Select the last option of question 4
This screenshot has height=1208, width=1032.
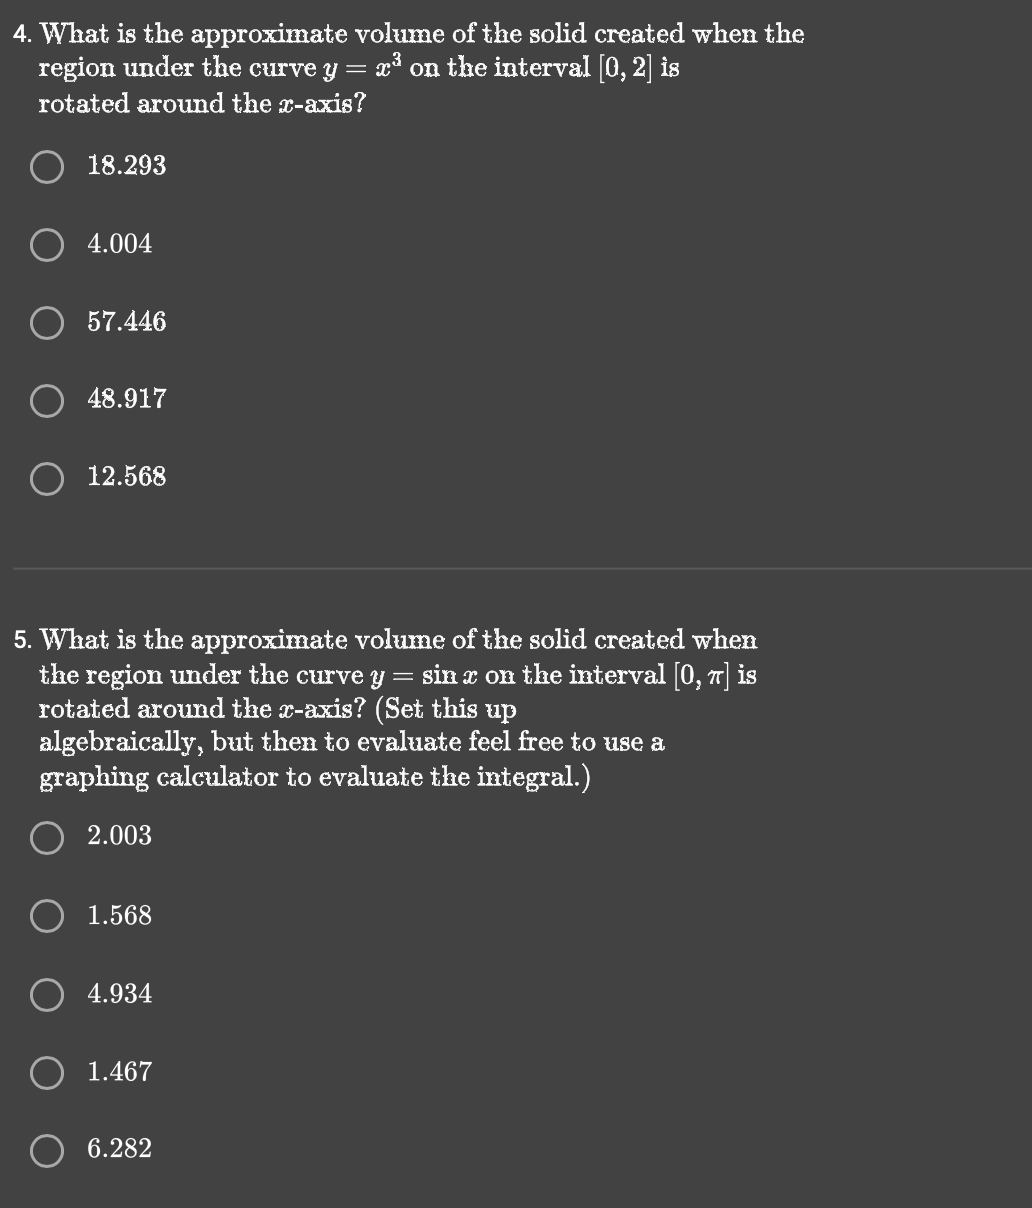[46, 478]
